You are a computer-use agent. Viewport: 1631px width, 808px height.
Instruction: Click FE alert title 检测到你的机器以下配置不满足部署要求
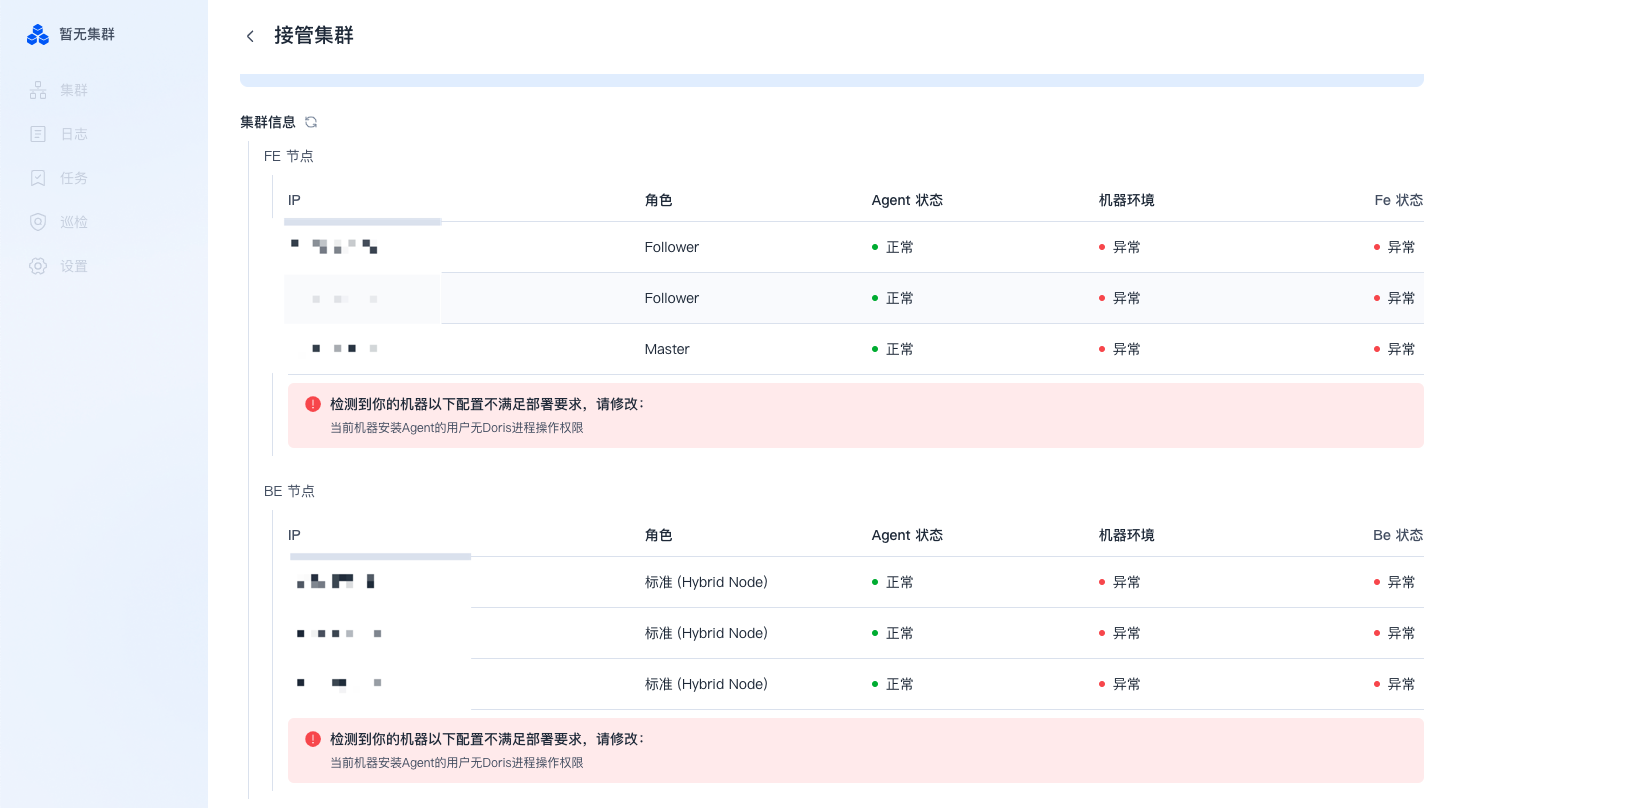point(487,404)
